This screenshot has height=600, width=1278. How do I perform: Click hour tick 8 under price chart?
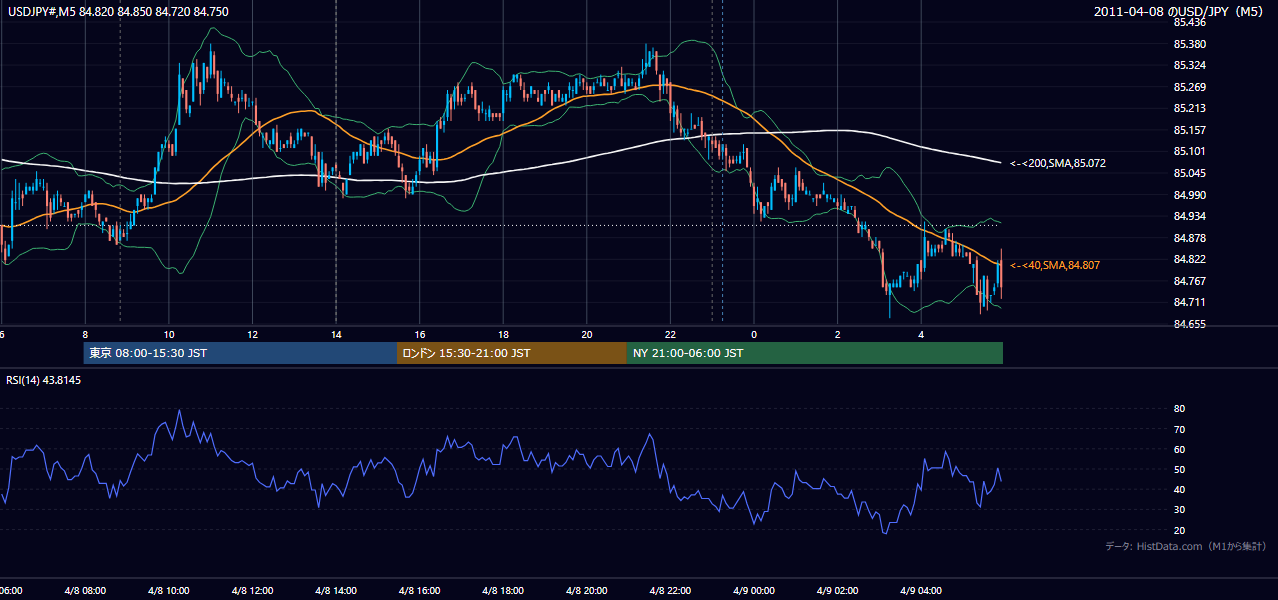tap(85, 334)
